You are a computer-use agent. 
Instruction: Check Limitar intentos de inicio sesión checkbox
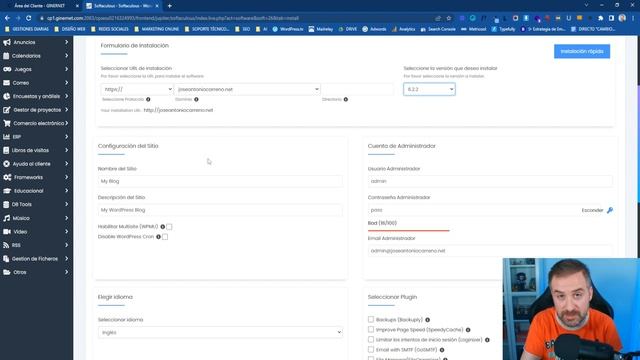click(x=371, y=339)
